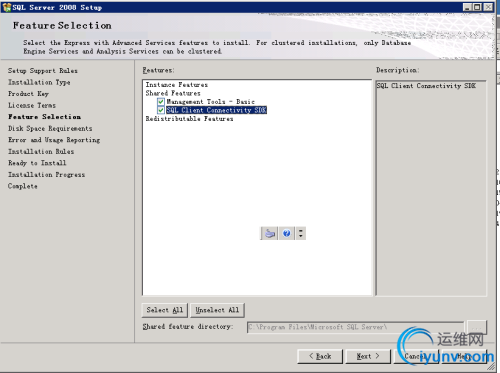The height and width of the screenshot is (373, 500).
Task: Minimize the SQL Server 2008 Setup window
Action: click(467, 7)
